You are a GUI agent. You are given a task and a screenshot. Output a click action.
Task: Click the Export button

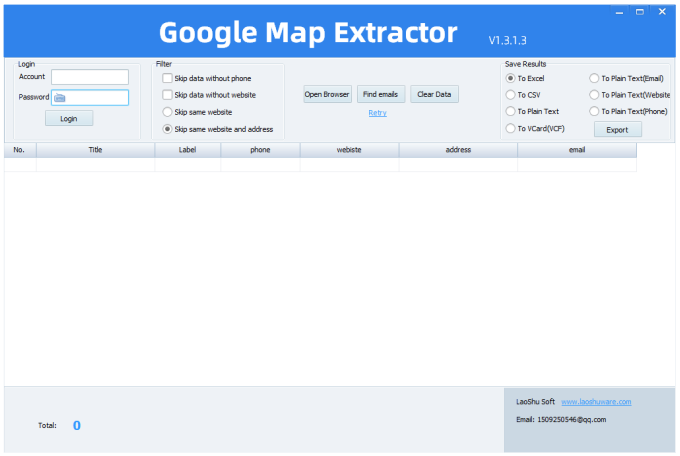(x=617, y=130)
